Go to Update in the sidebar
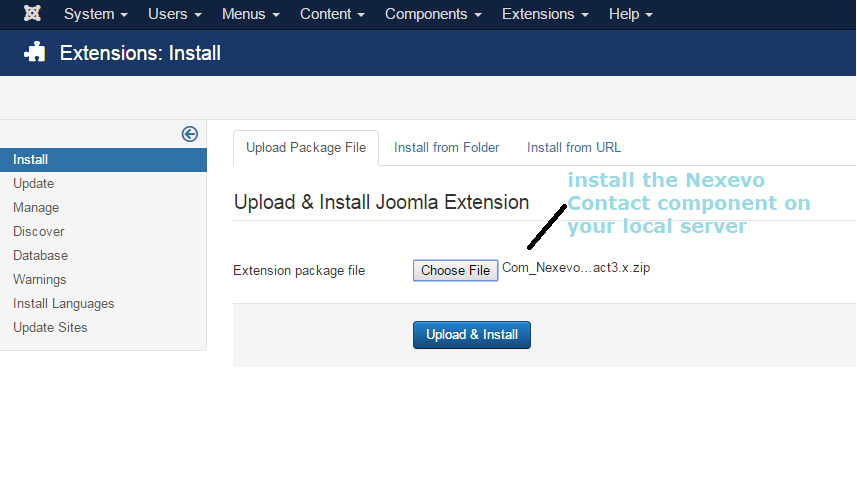The width and height of the screenshot is (857, 487). (x=33, y=184)
